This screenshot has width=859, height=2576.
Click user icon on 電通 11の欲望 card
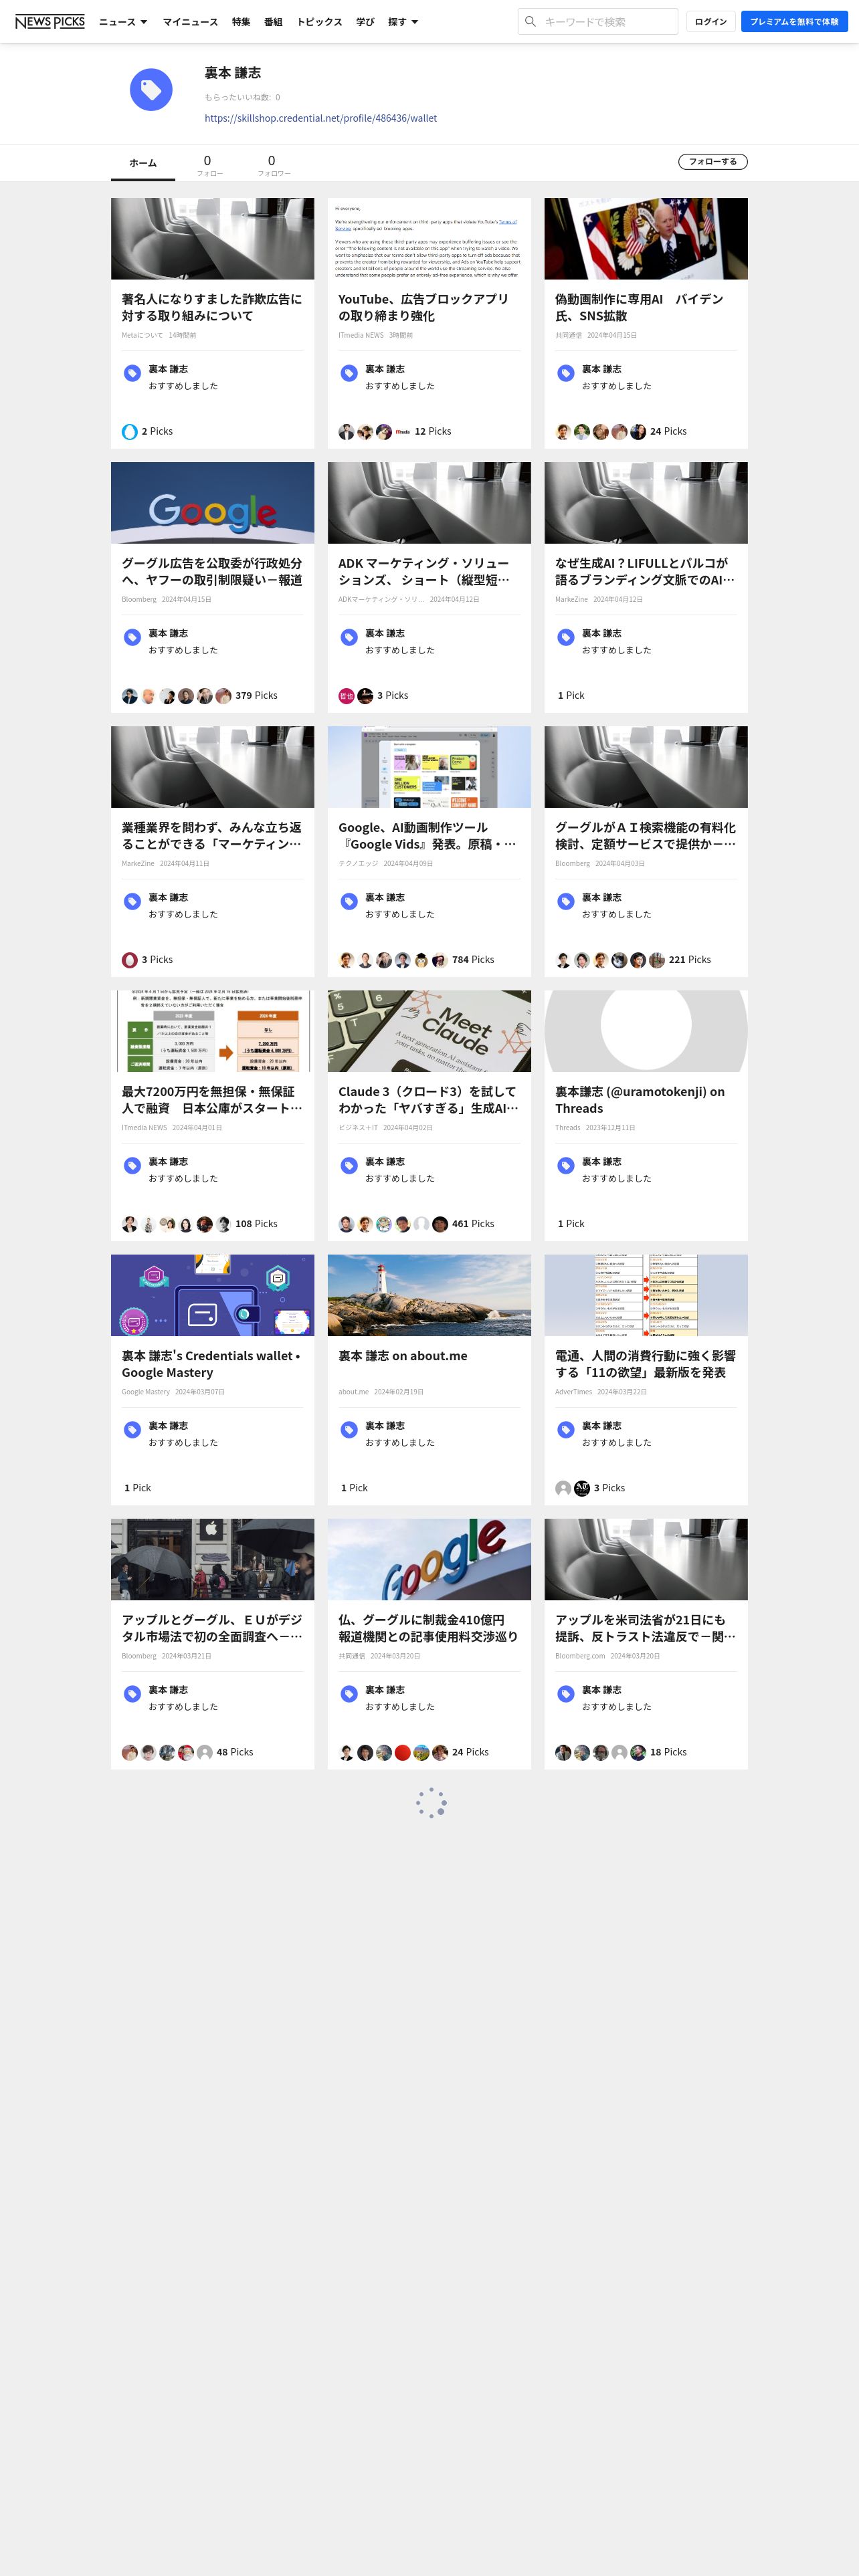566,1429
